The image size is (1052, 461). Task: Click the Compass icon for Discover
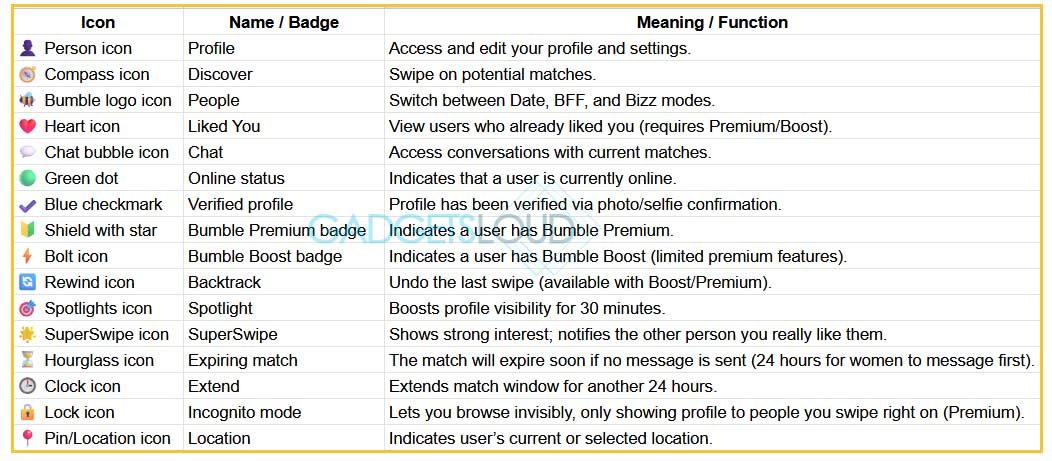click(28, 74)
